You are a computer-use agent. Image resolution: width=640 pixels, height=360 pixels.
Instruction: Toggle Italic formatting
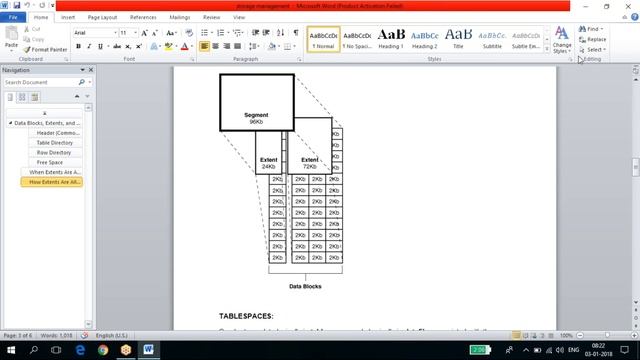89,47
